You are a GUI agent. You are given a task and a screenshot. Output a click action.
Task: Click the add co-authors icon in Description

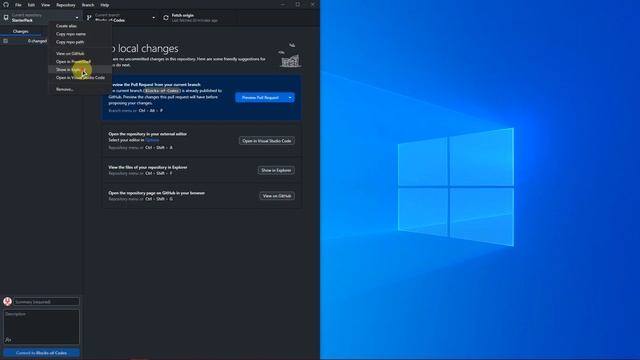tap(8, 340)
